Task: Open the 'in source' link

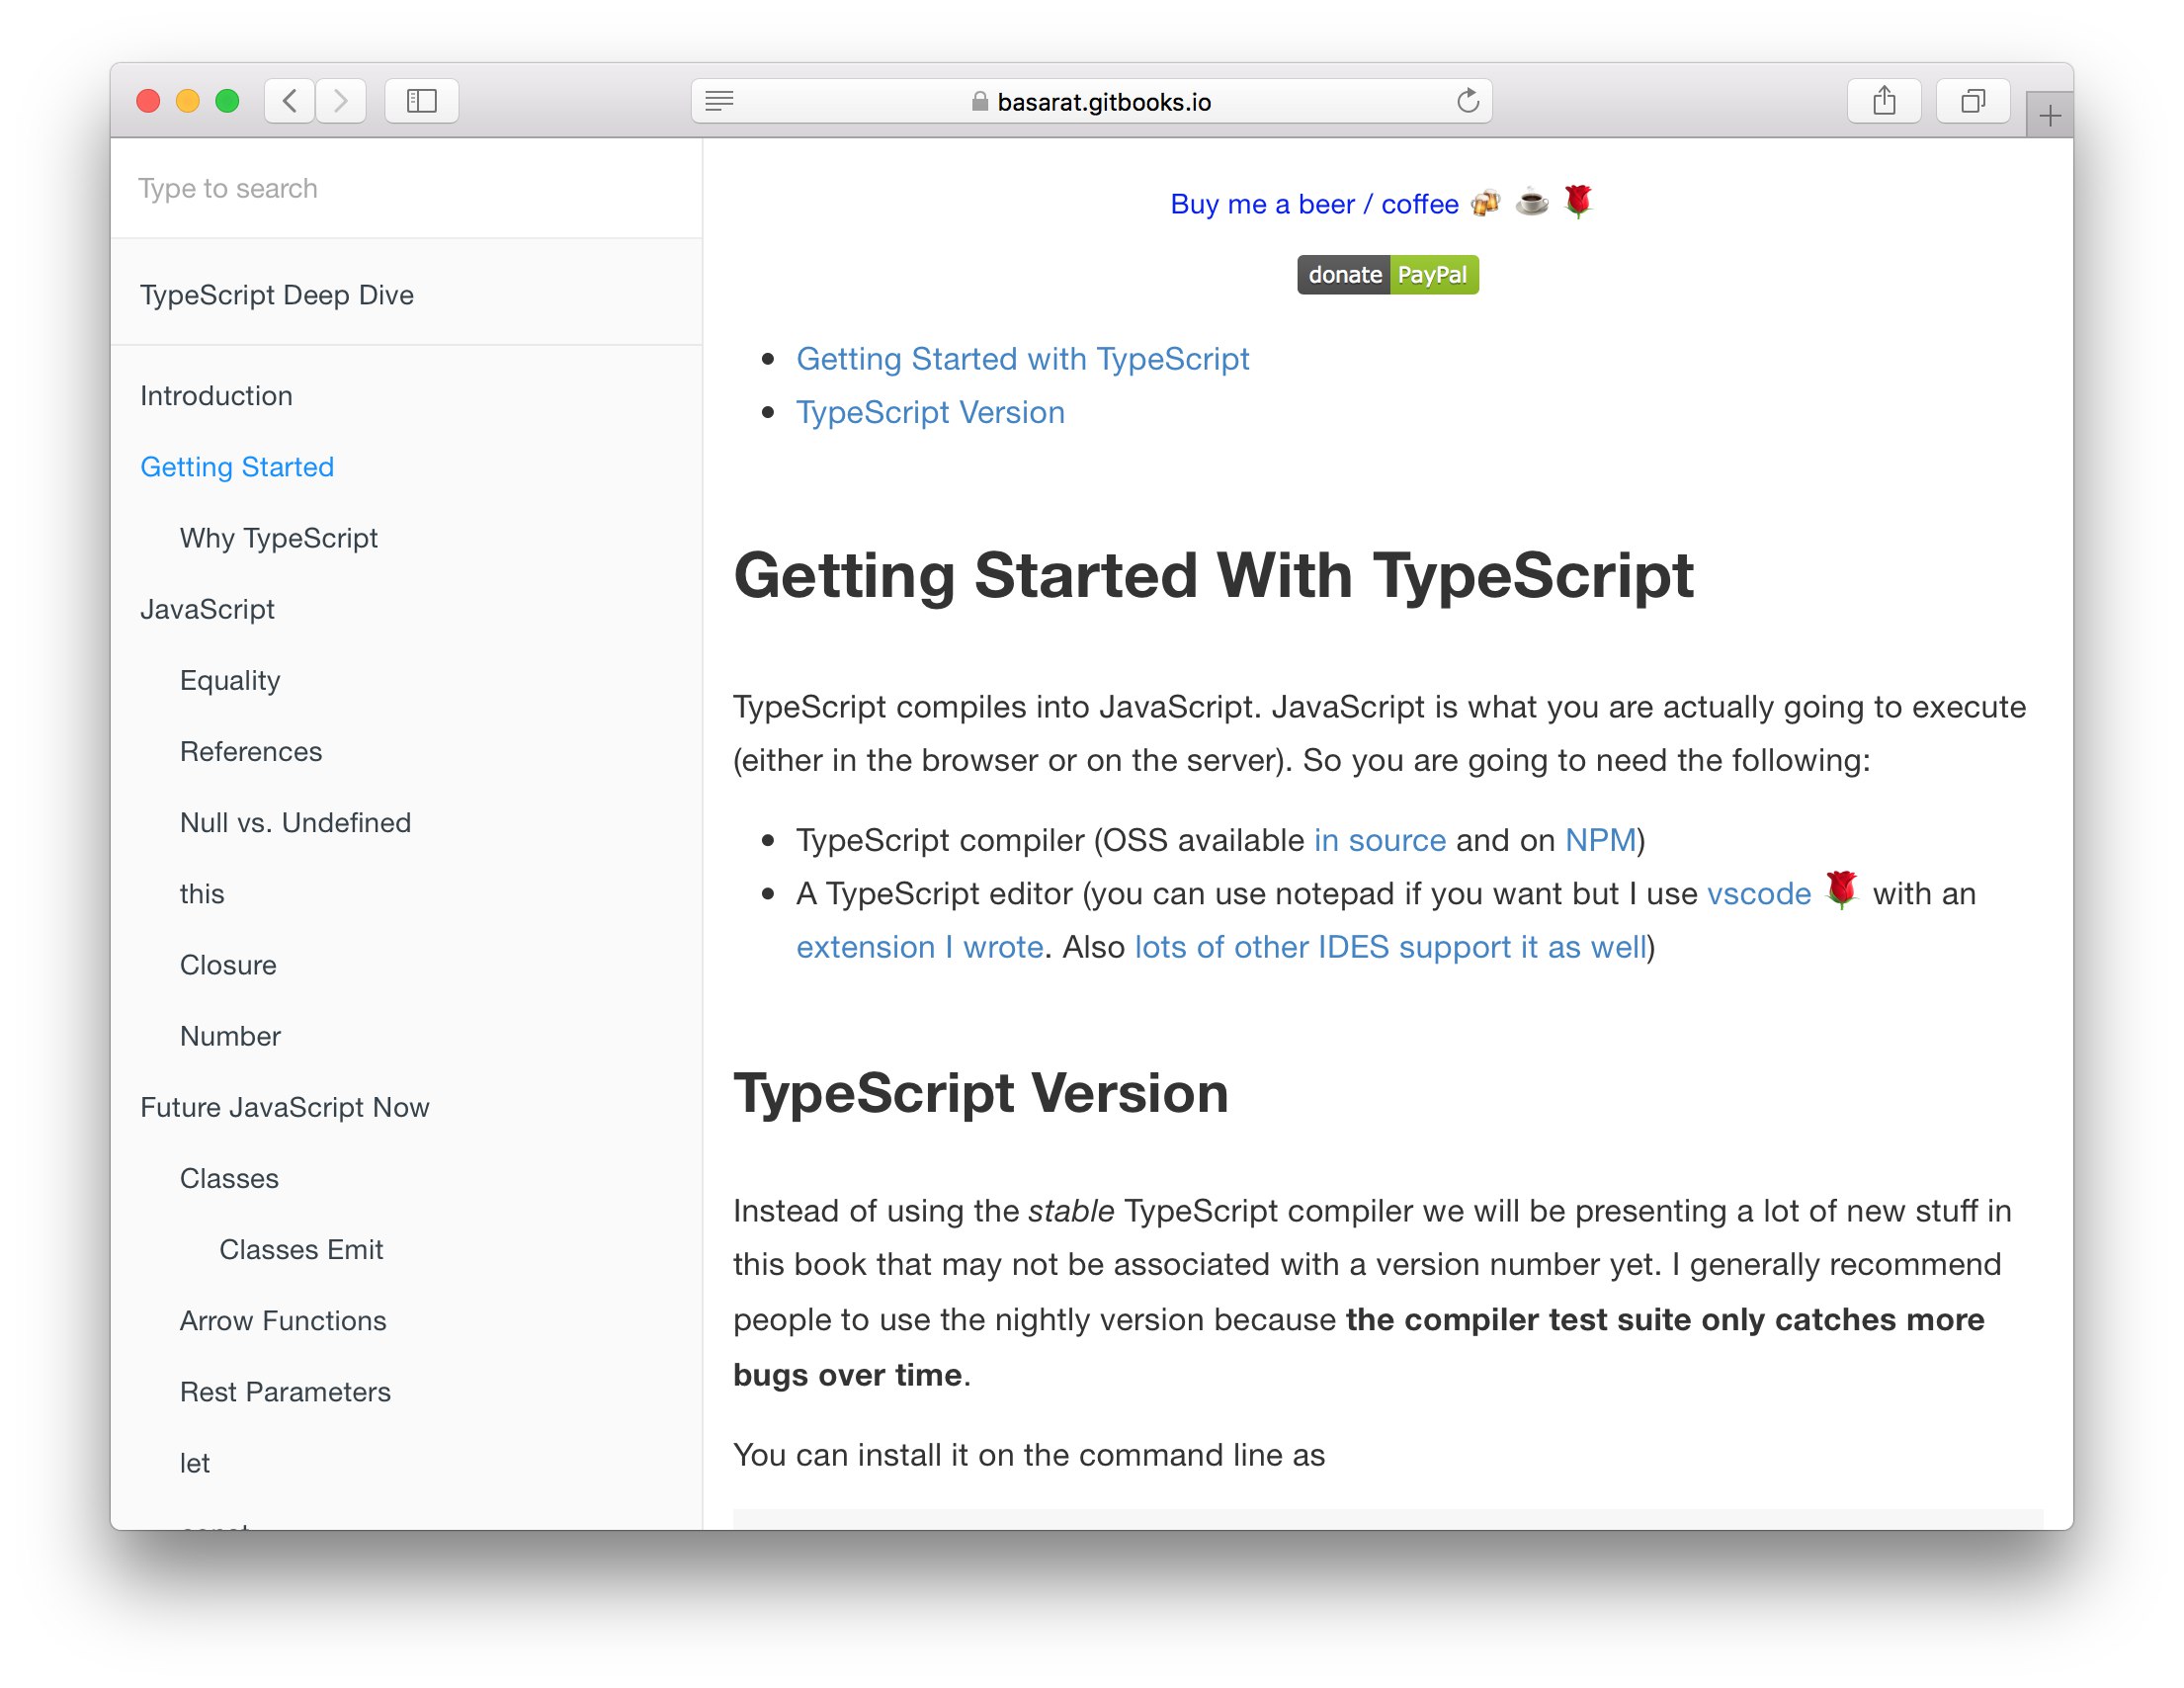Action: [x=1379, y=840]
